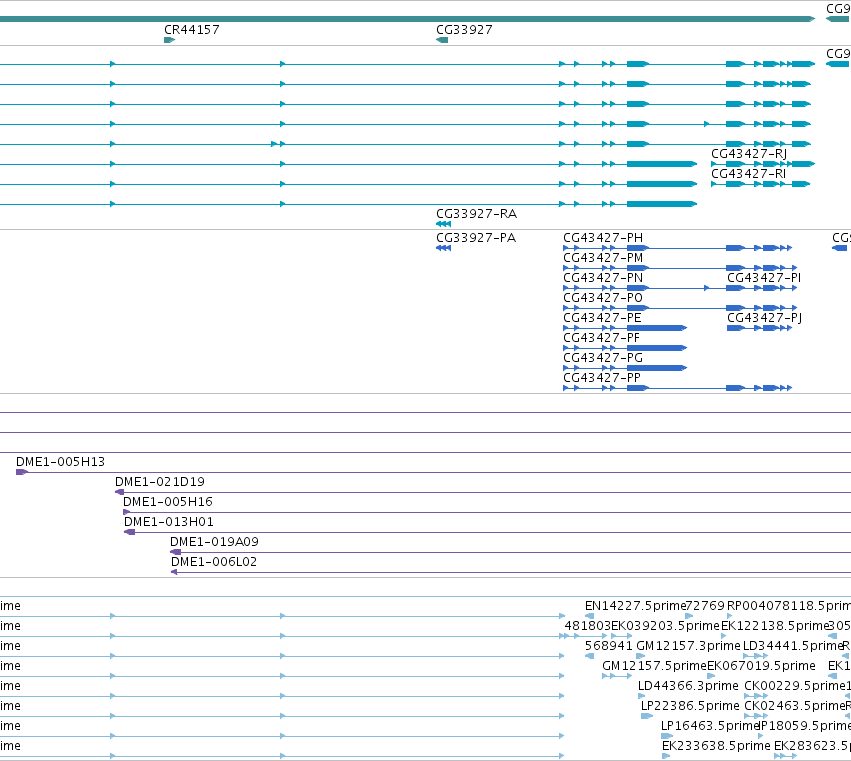Select the LD34441.5prime EST label
Image resolution: width=851 pixels, height=761 pixels.
[x=792, y=646]
